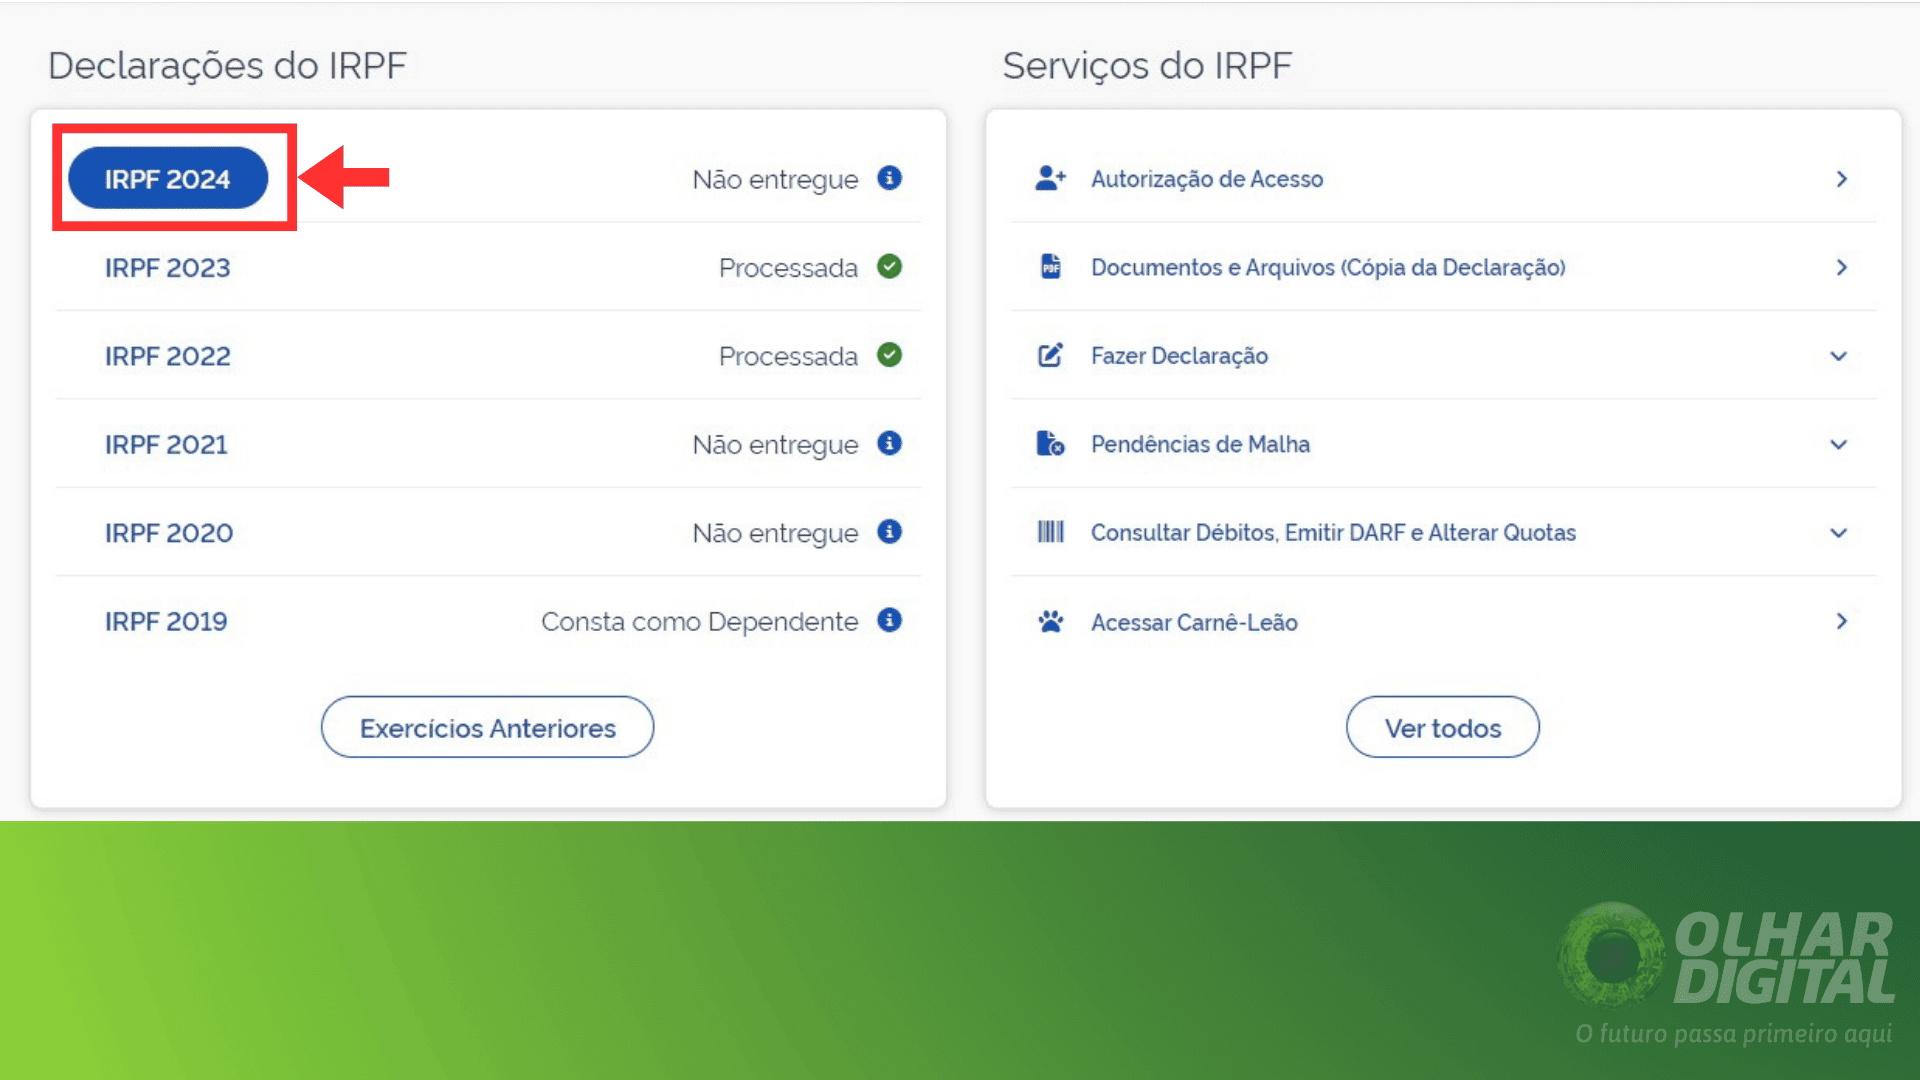
Task: Open Documentos e Arquivos (Cópia da Declaração) link
Action: point(1328,267)
